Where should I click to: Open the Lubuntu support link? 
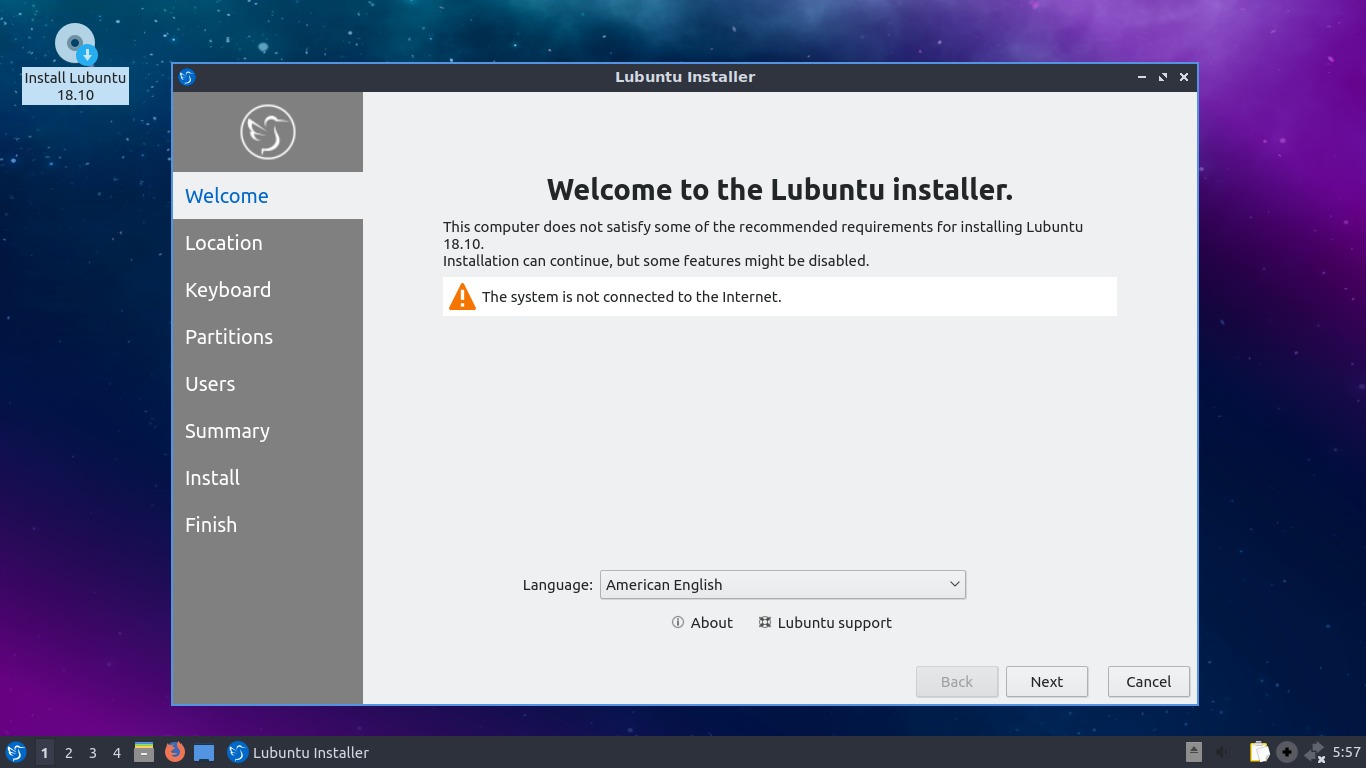coord(825,622)
